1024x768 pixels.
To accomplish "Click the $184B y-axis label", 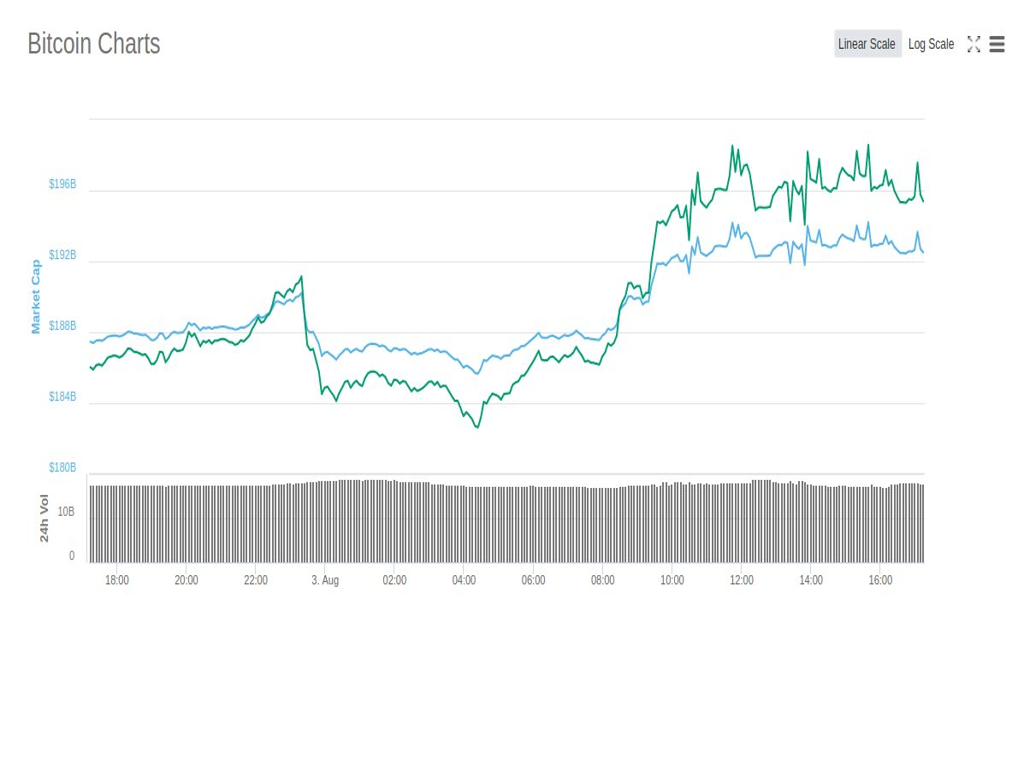I will (62, 397).
